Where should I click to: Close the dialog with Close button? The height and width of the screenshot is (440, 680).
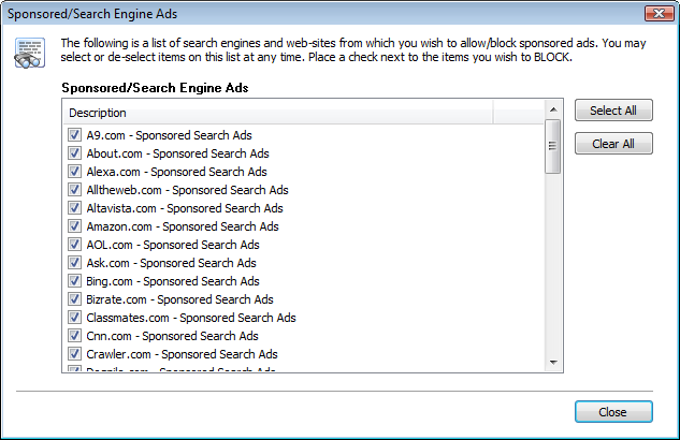click(614, 412)
